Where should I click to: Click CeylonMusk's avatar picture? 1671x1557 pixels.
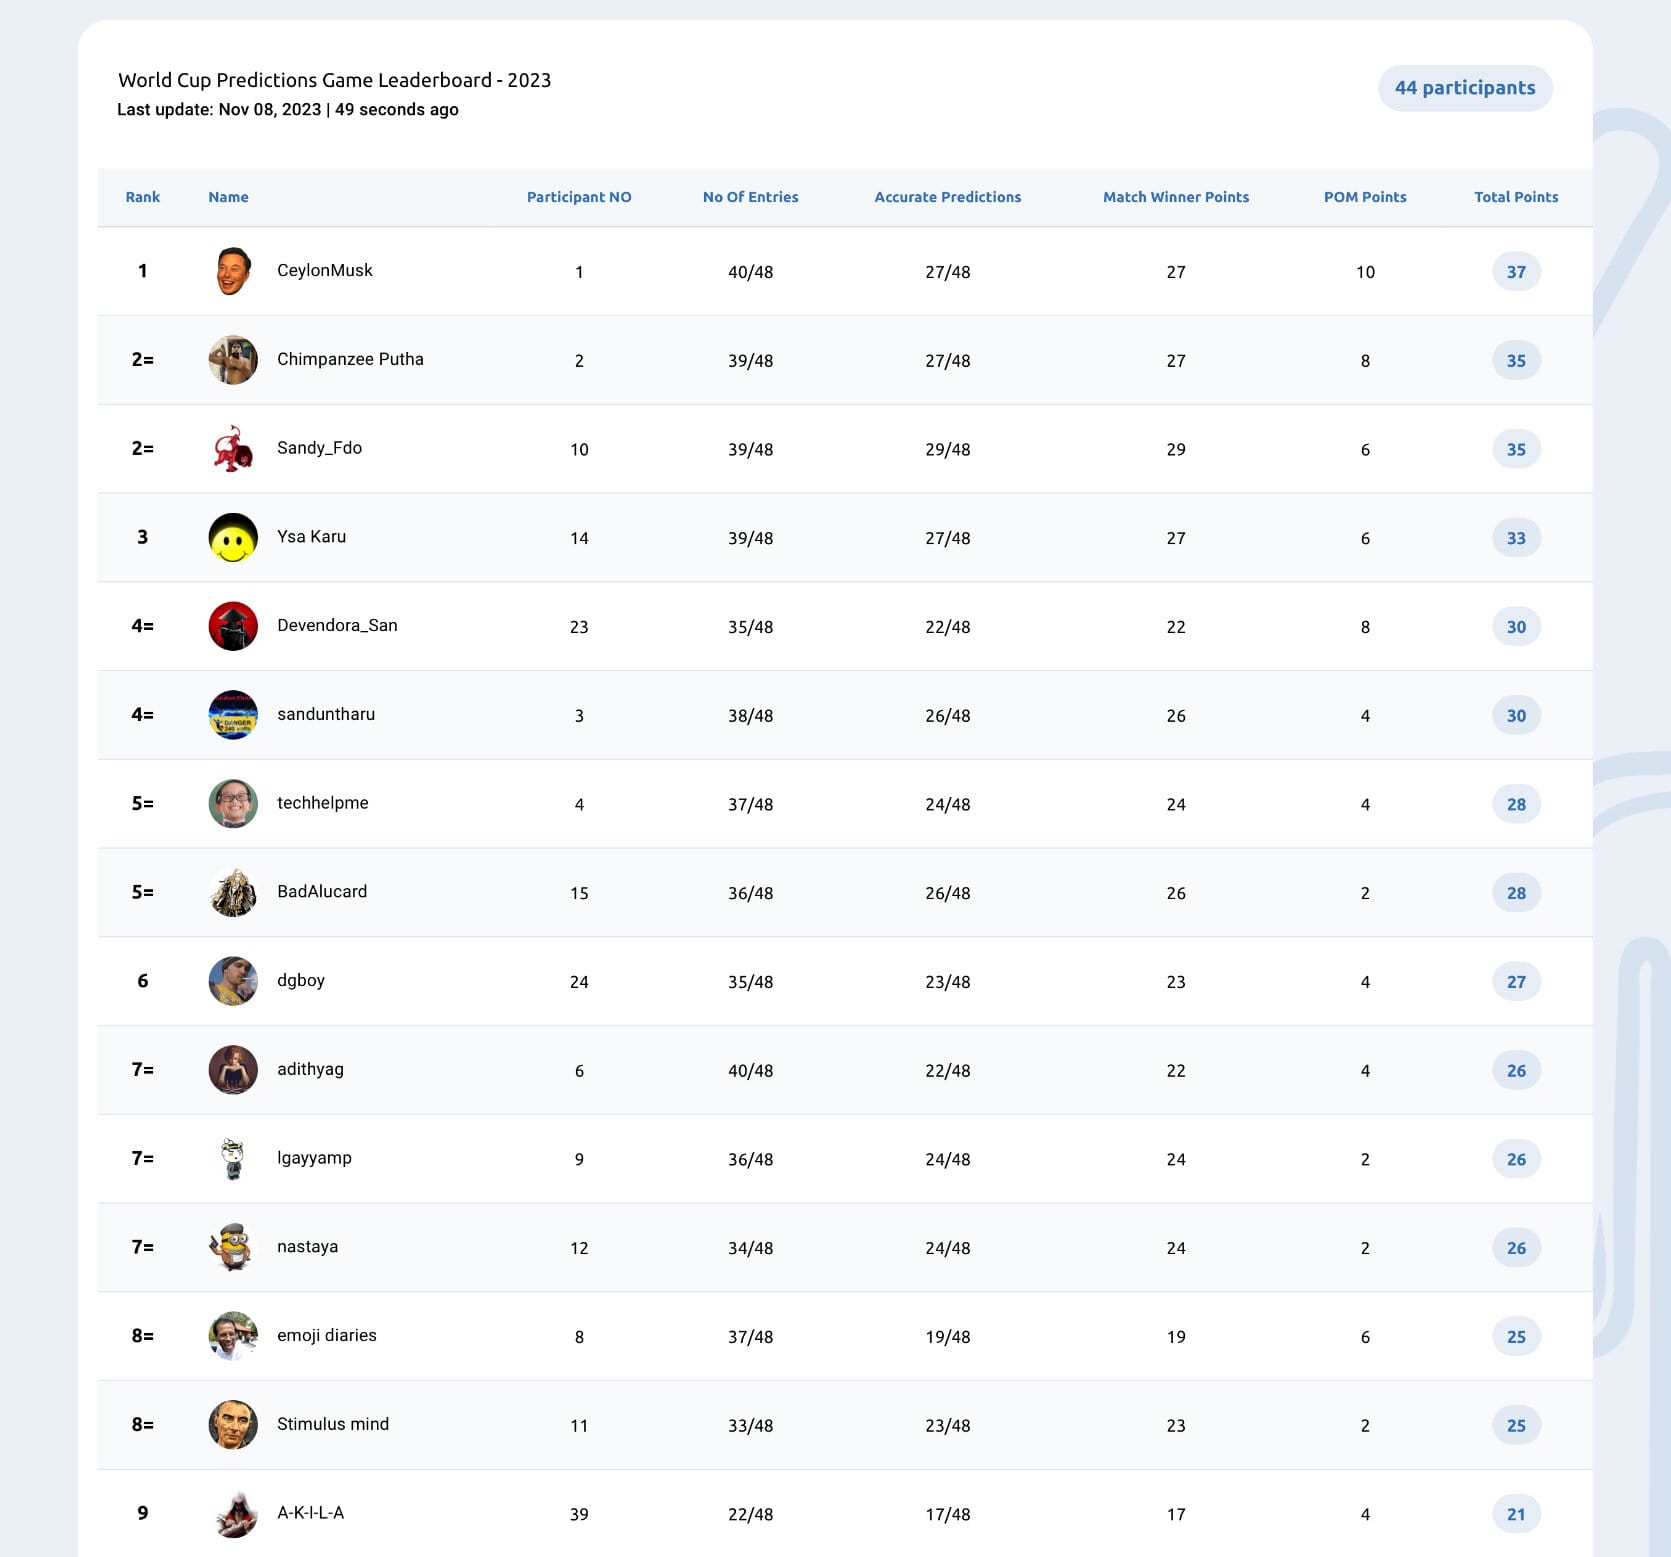pos(233,271)
